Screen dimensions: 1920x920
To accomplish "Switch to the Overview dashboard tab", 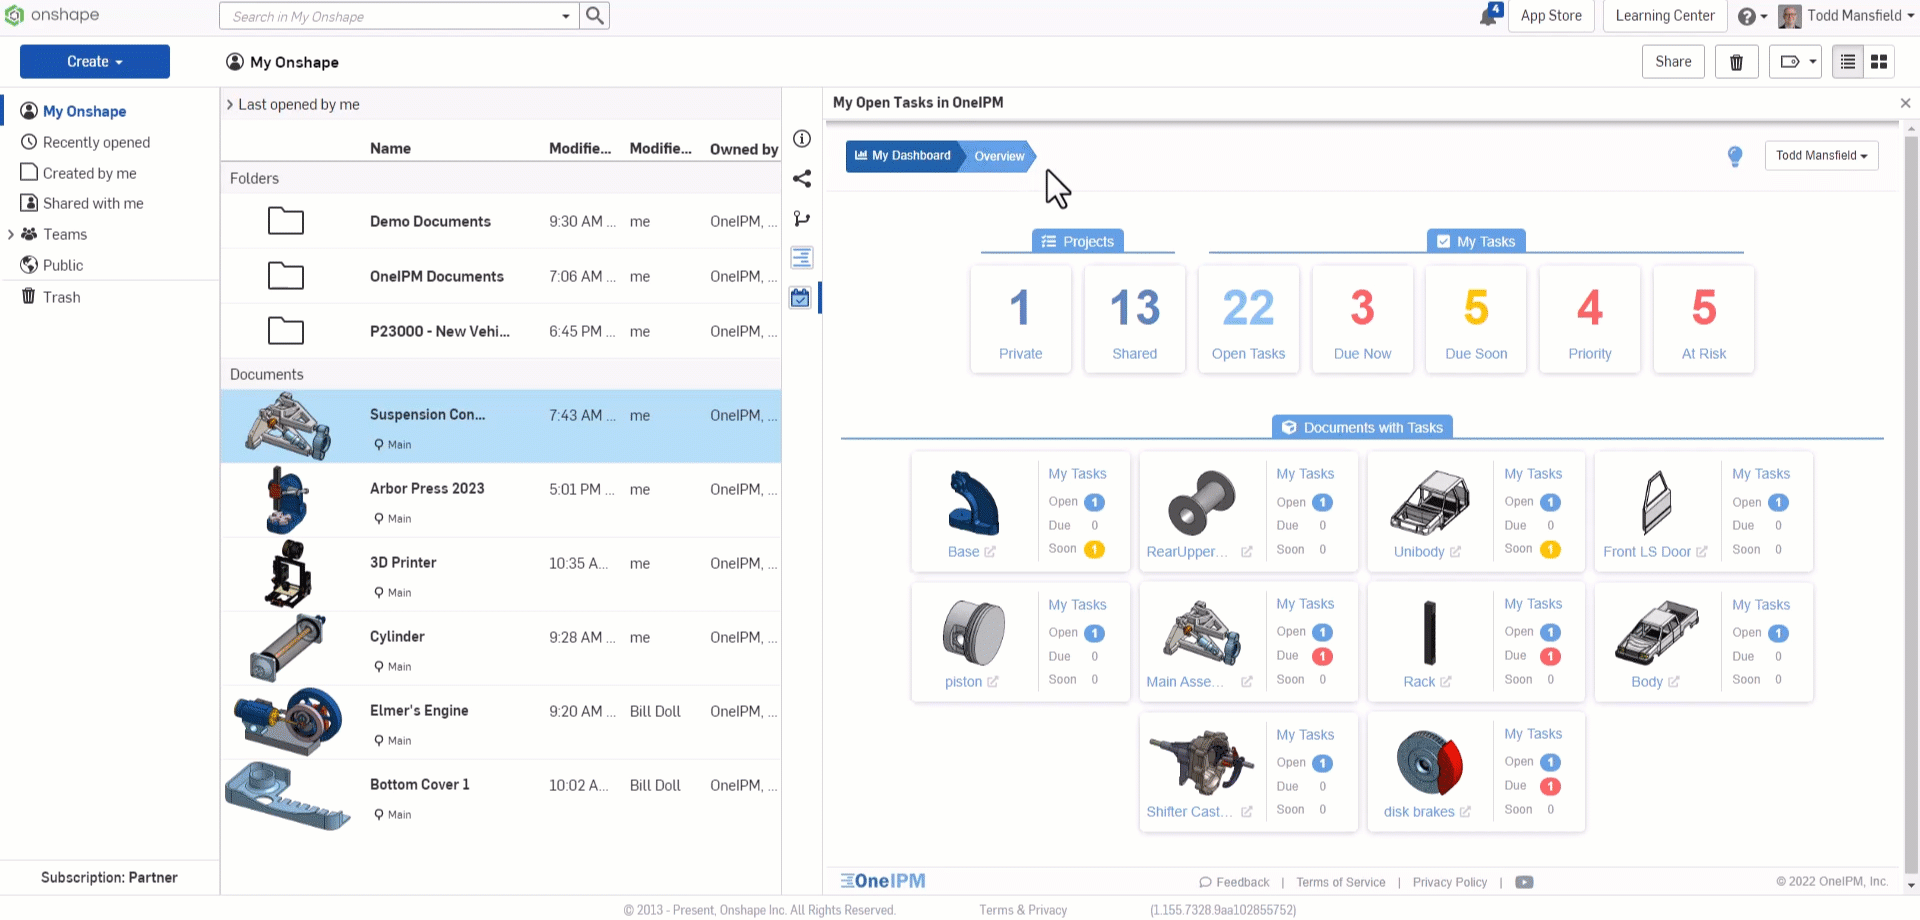I will point(998,156).
